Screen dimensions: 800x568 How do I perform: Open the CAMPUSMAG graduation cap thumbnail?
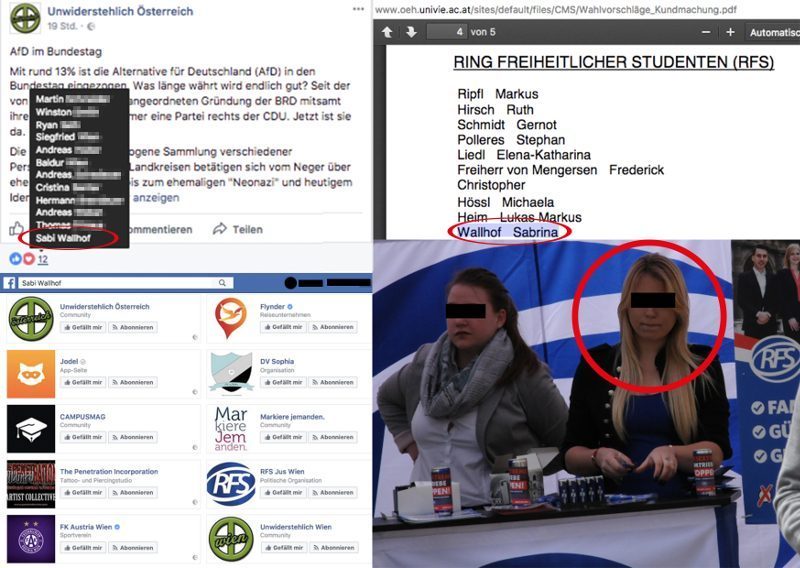[x=31, y=429]
